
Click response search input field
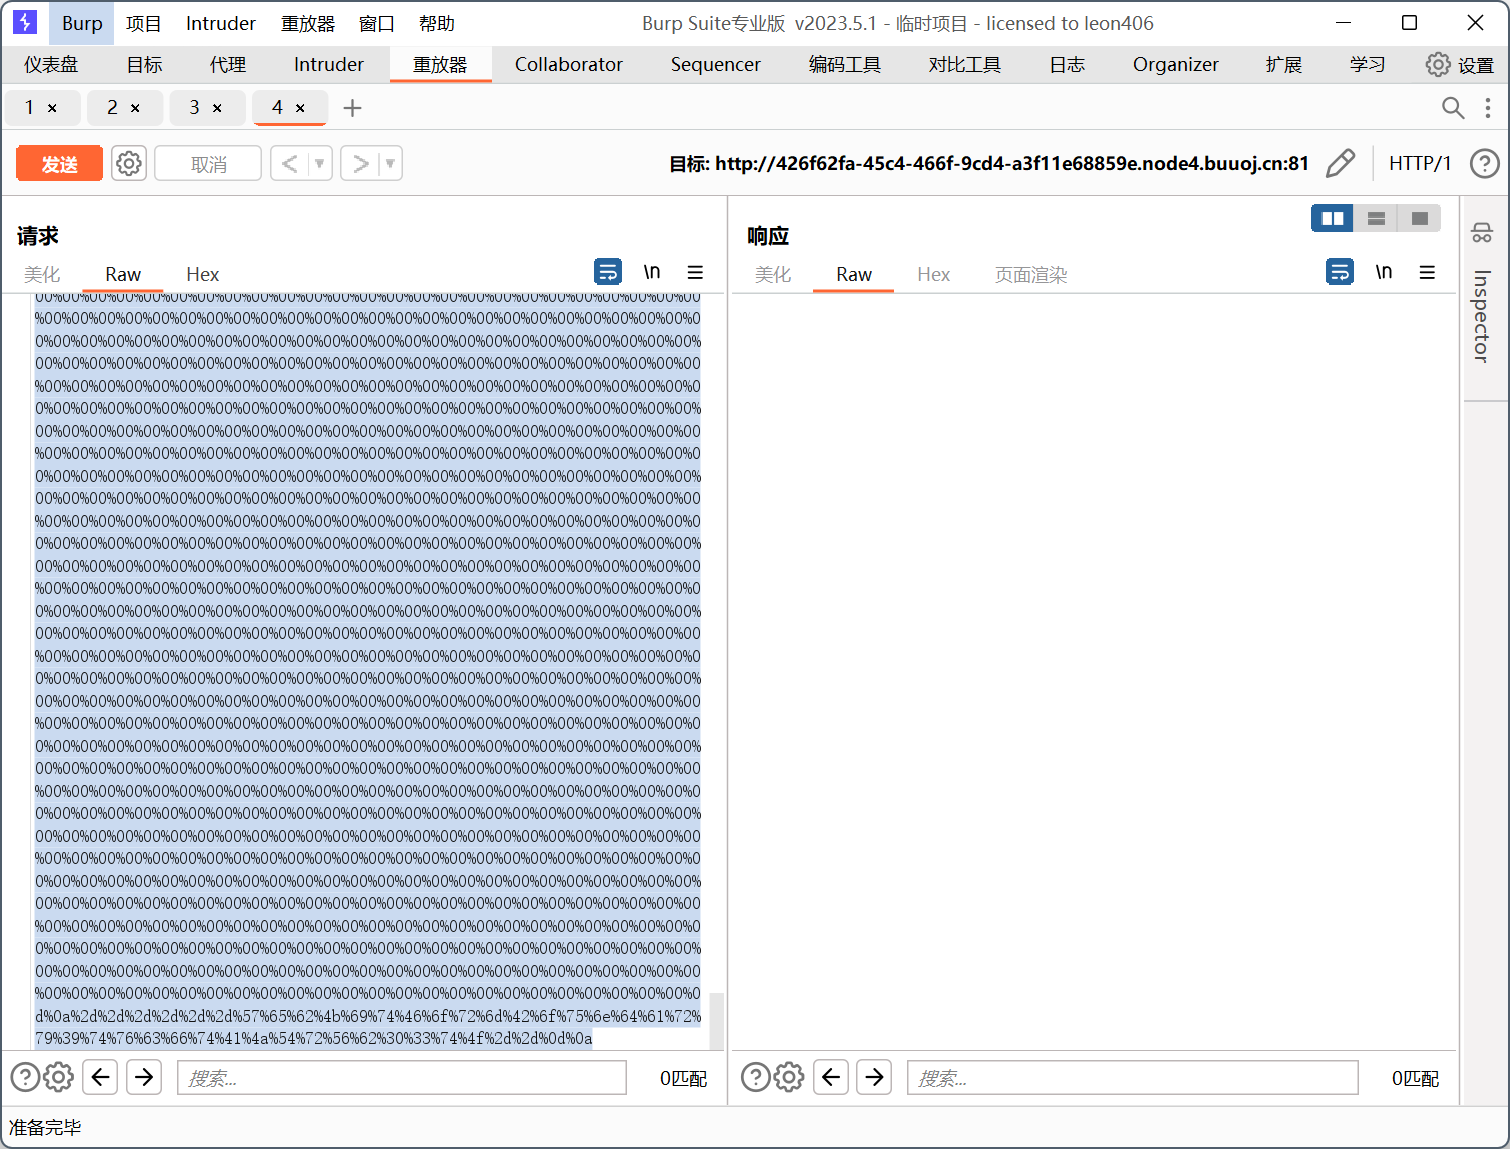1133,1078
